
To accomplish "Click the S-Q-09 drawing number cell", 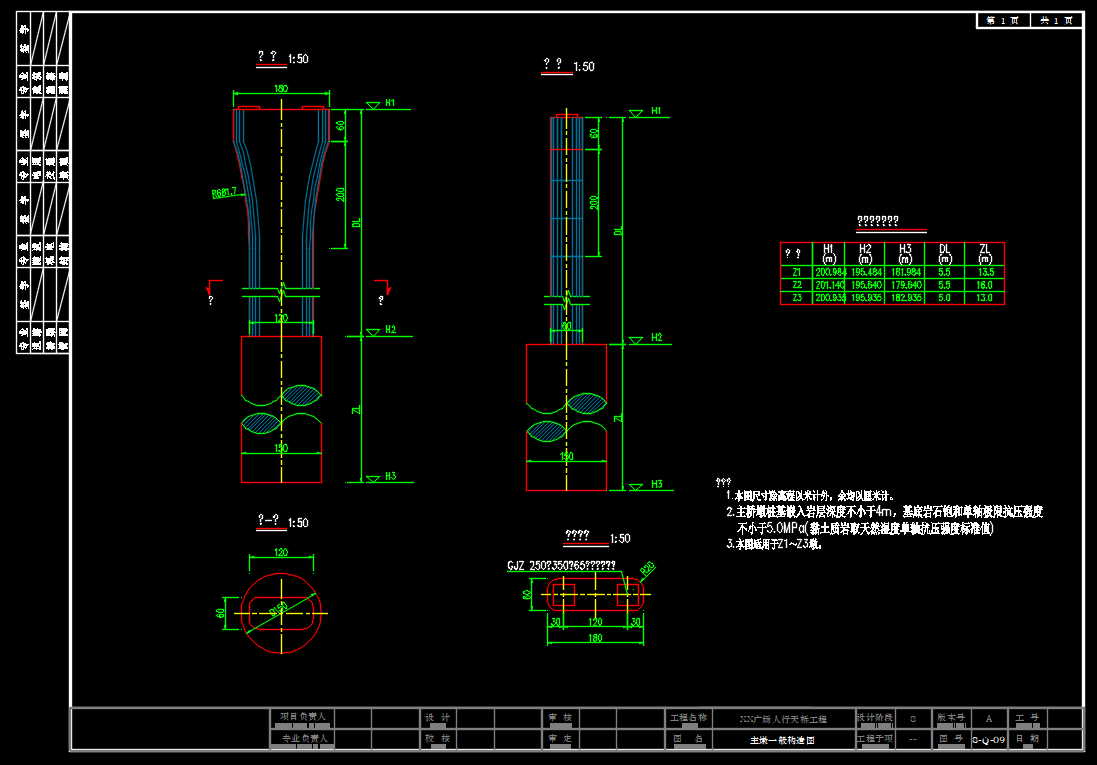I will coord(989,740).
